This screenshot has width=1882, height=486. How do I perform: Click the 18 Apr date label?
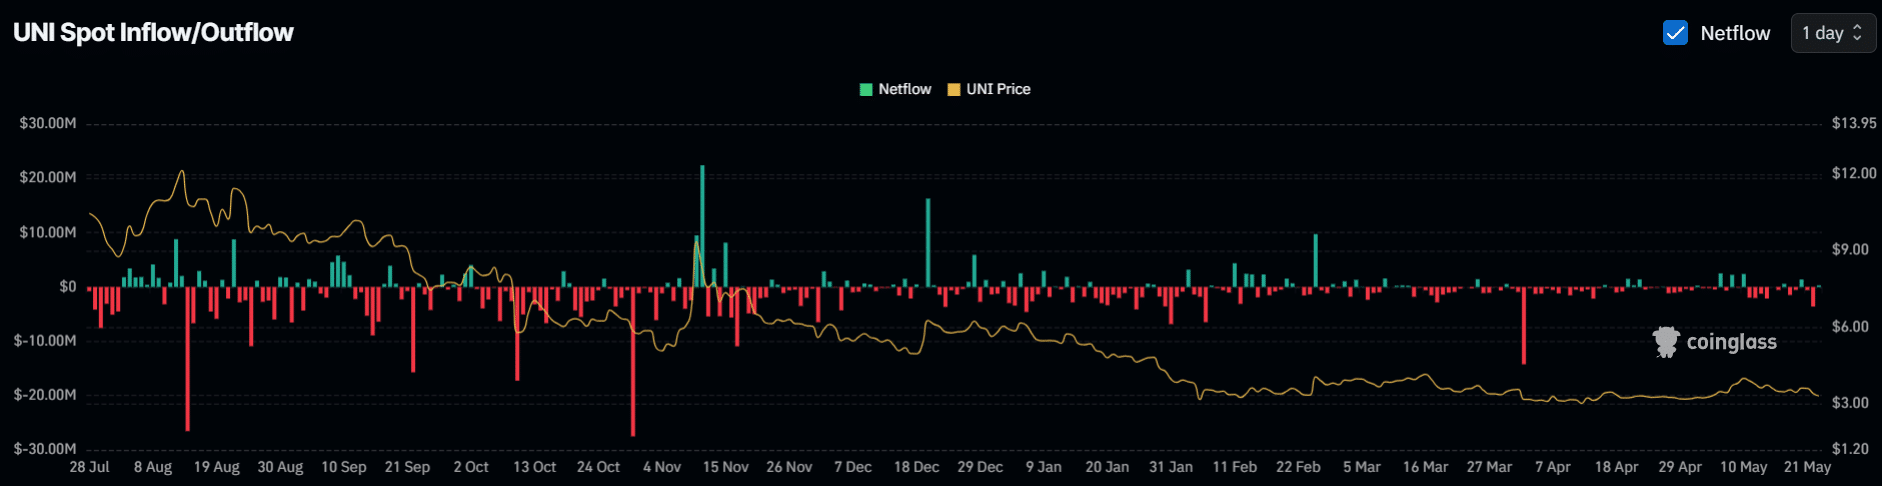1616,467
